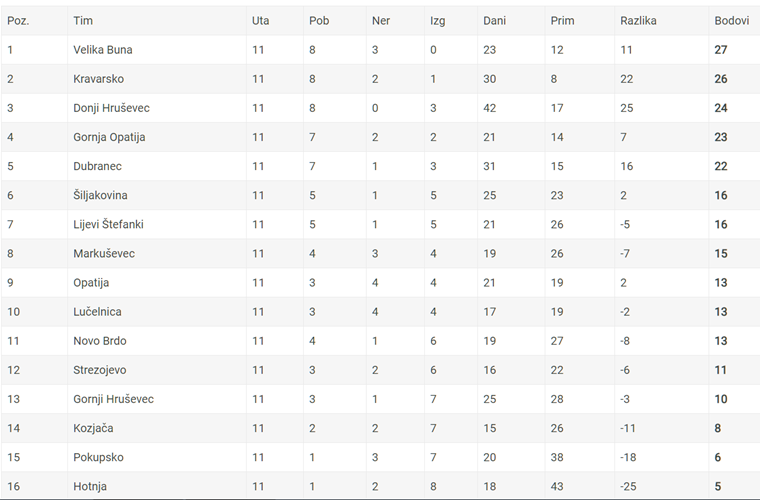
Task: Select the Poz. column header
Action: (18, 20)
